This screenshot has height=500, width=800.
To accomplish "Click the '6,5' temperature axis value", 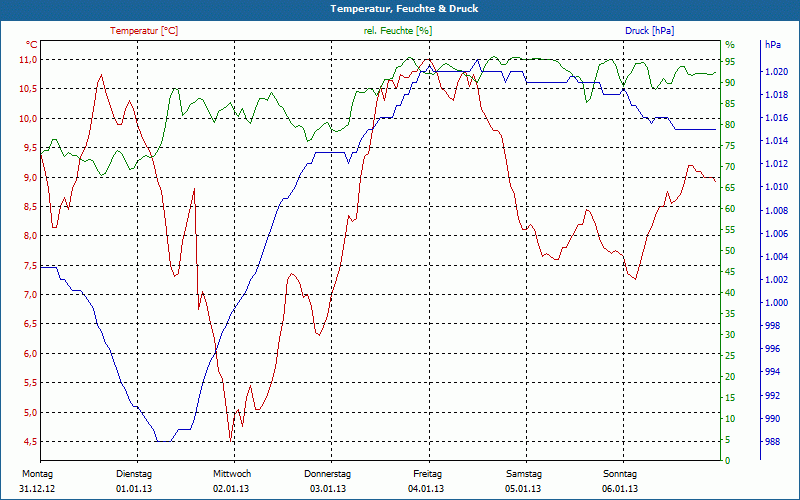I will pyautogui.click(x=30, y=324).
